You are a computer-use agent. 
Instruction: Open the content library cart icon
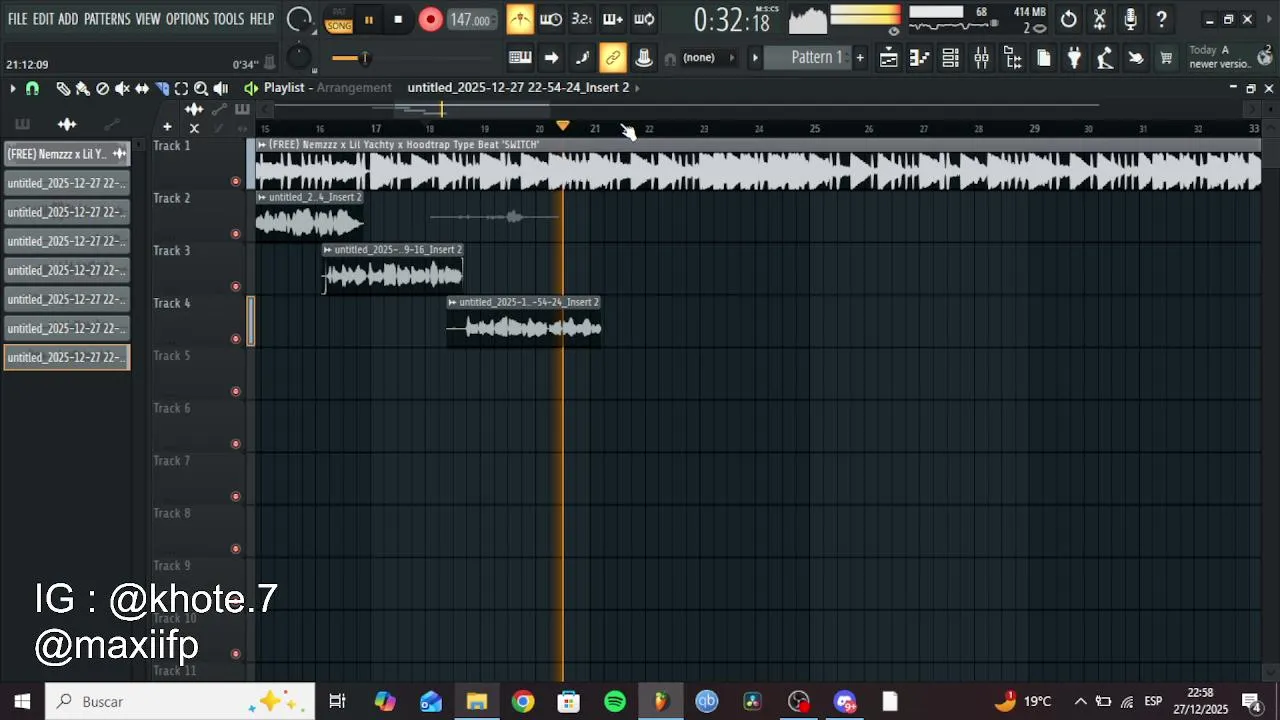[x=1166, y=58]
